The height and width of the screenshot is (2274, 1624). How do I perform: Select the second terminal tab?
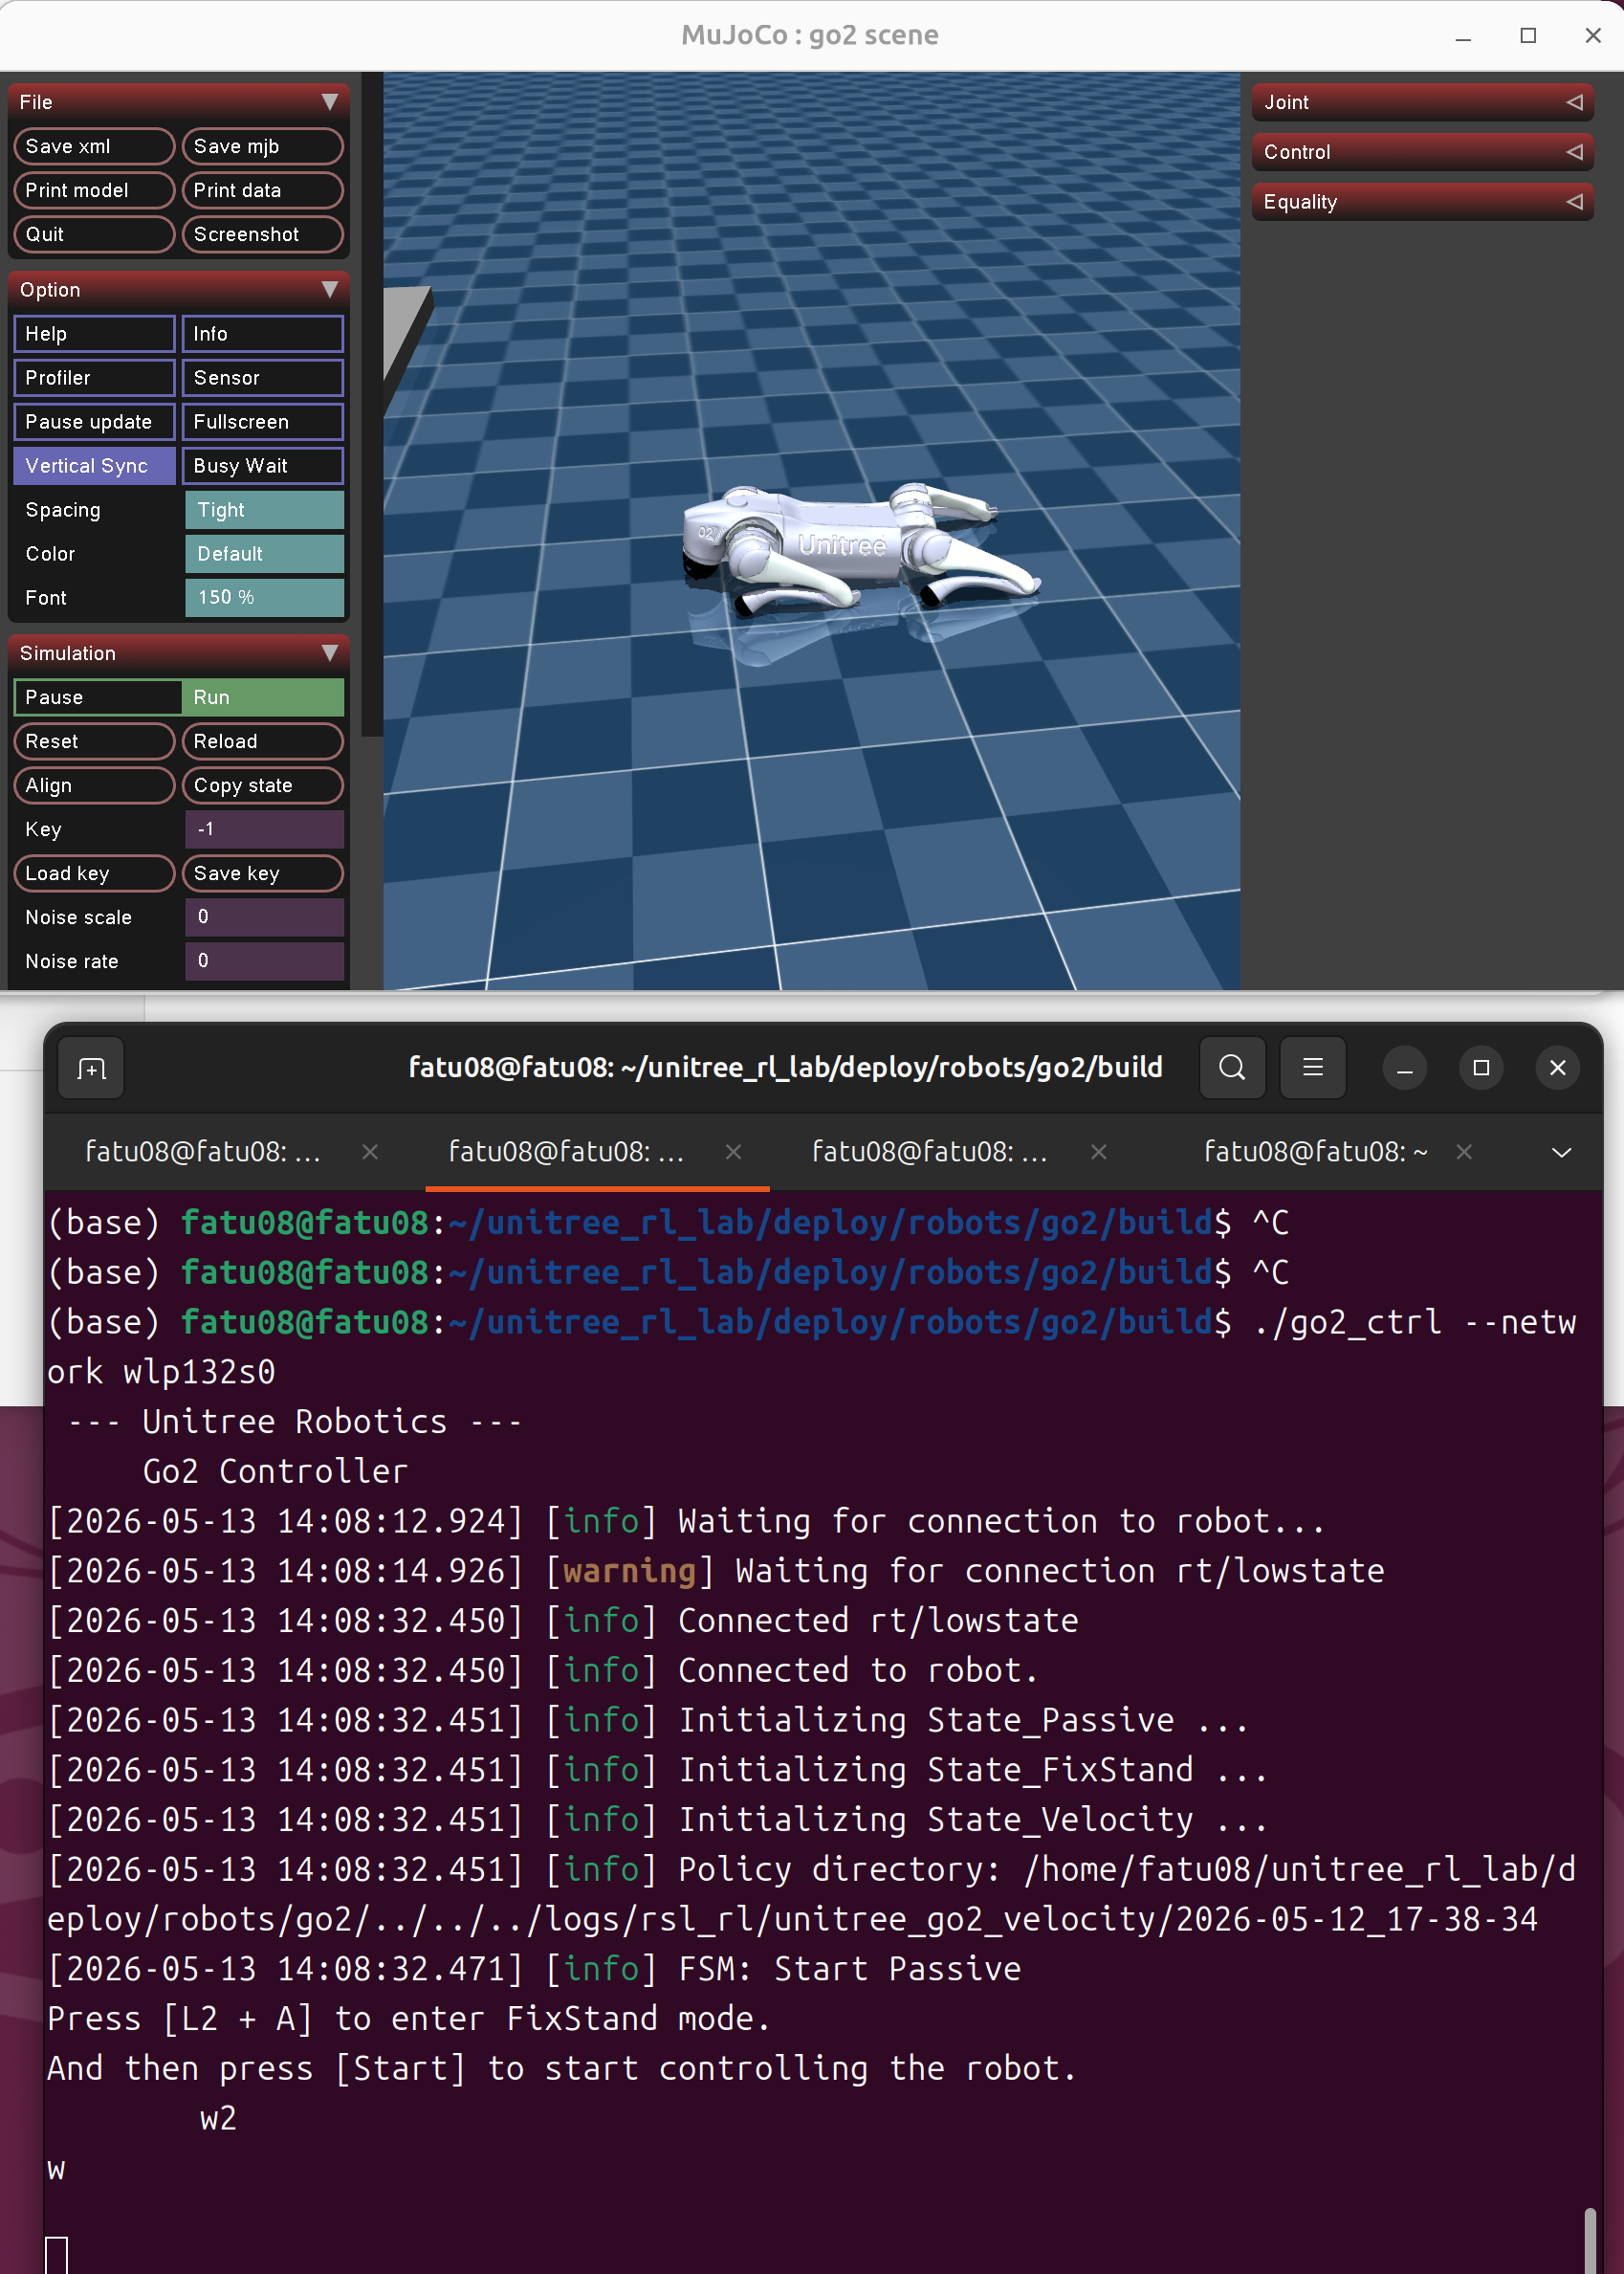coord(567,1152)
